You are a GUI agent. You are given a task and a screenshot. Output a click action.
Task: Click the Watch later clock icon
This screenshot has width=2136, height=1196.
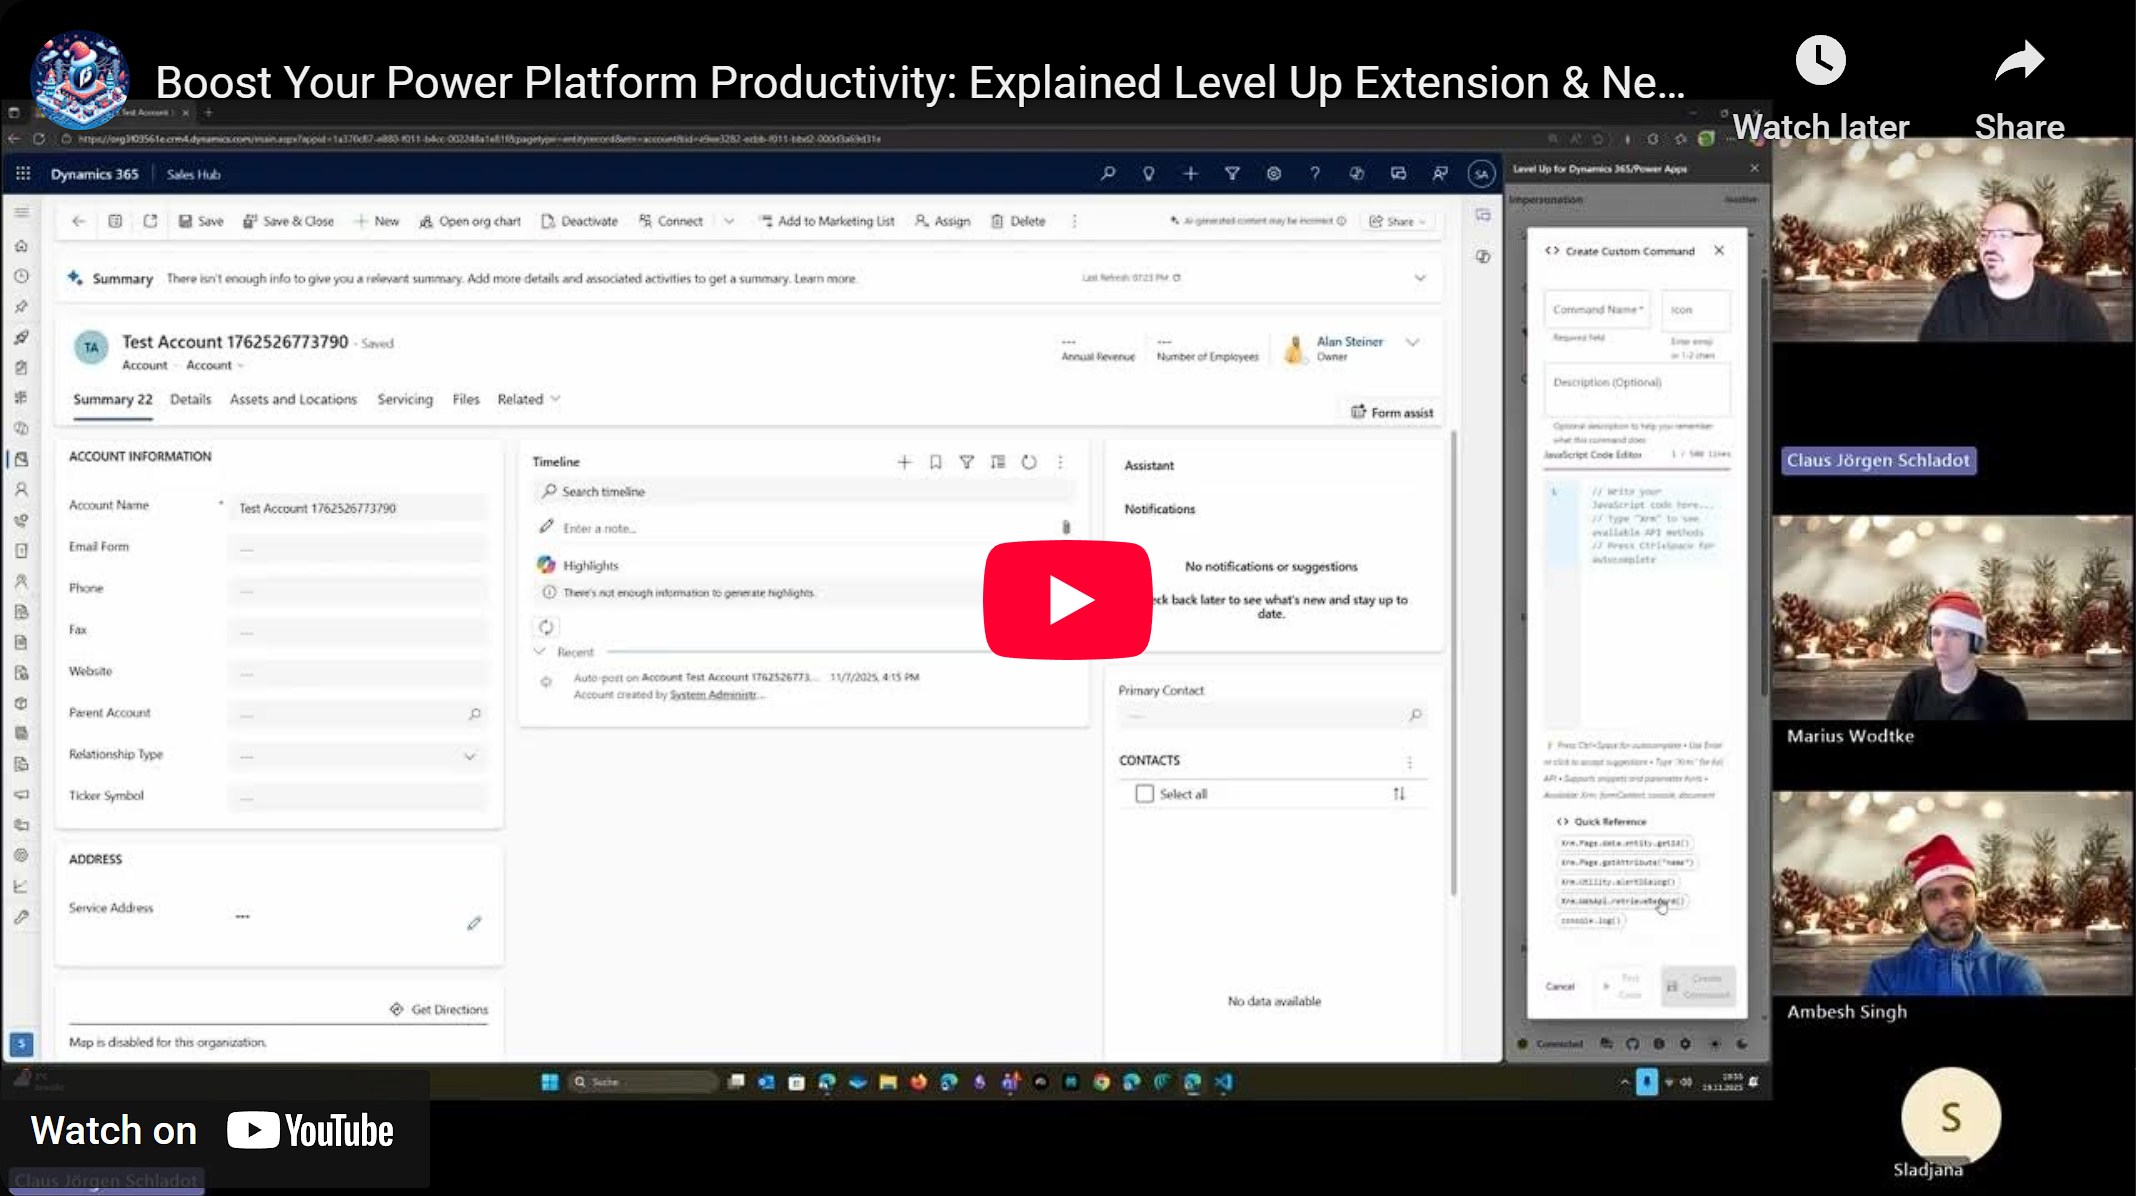pyautogui.click(x=1819, y=62)
